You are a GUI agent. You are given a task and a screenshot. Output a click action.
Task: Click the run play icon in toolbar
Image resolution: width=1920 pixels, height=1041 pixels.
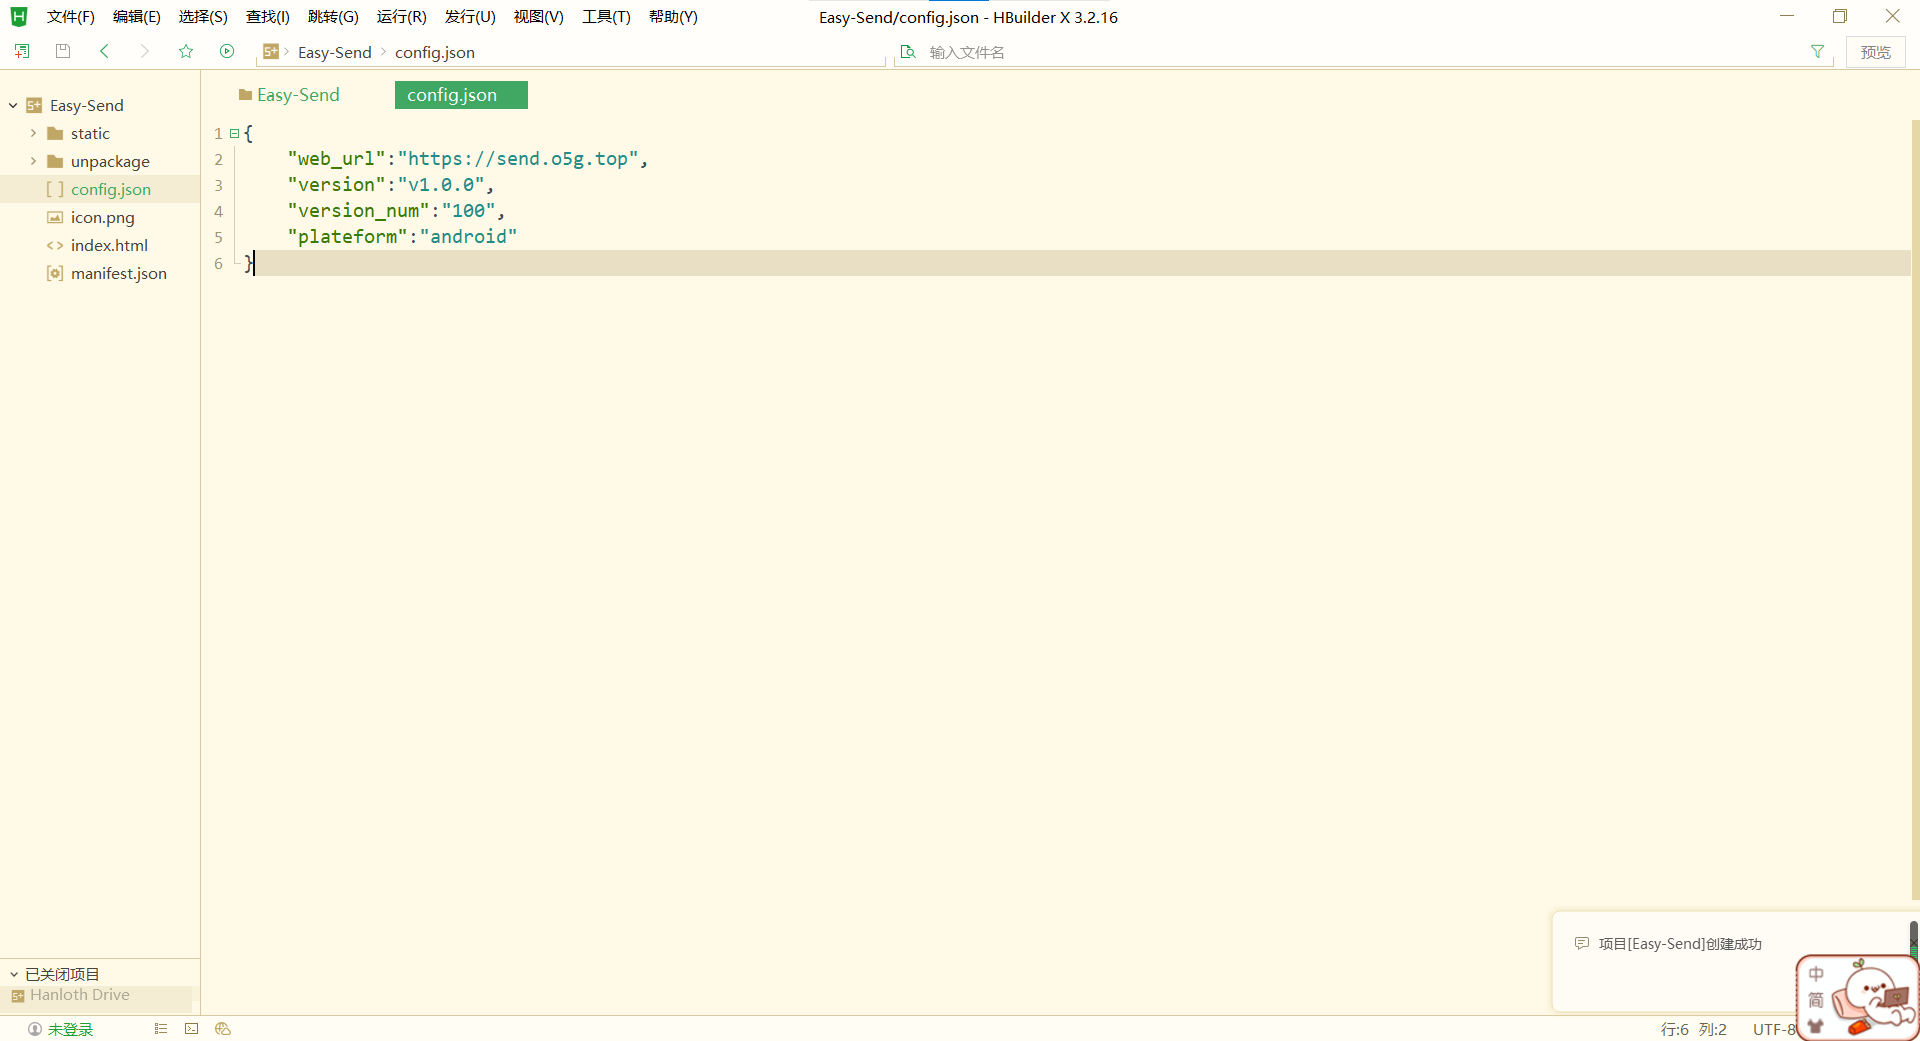[x=227, y=51]
